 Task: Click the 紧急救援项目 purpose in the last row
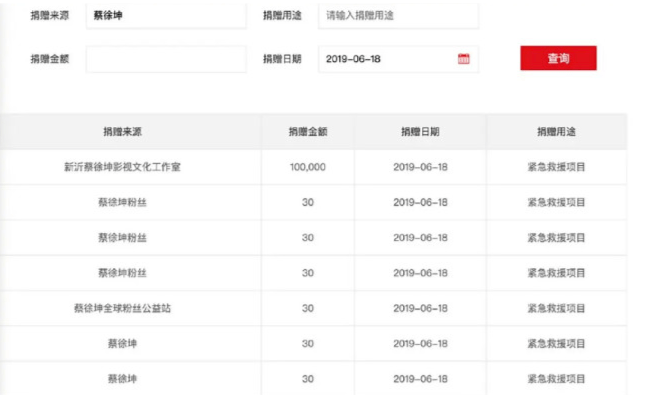point(556,379)
